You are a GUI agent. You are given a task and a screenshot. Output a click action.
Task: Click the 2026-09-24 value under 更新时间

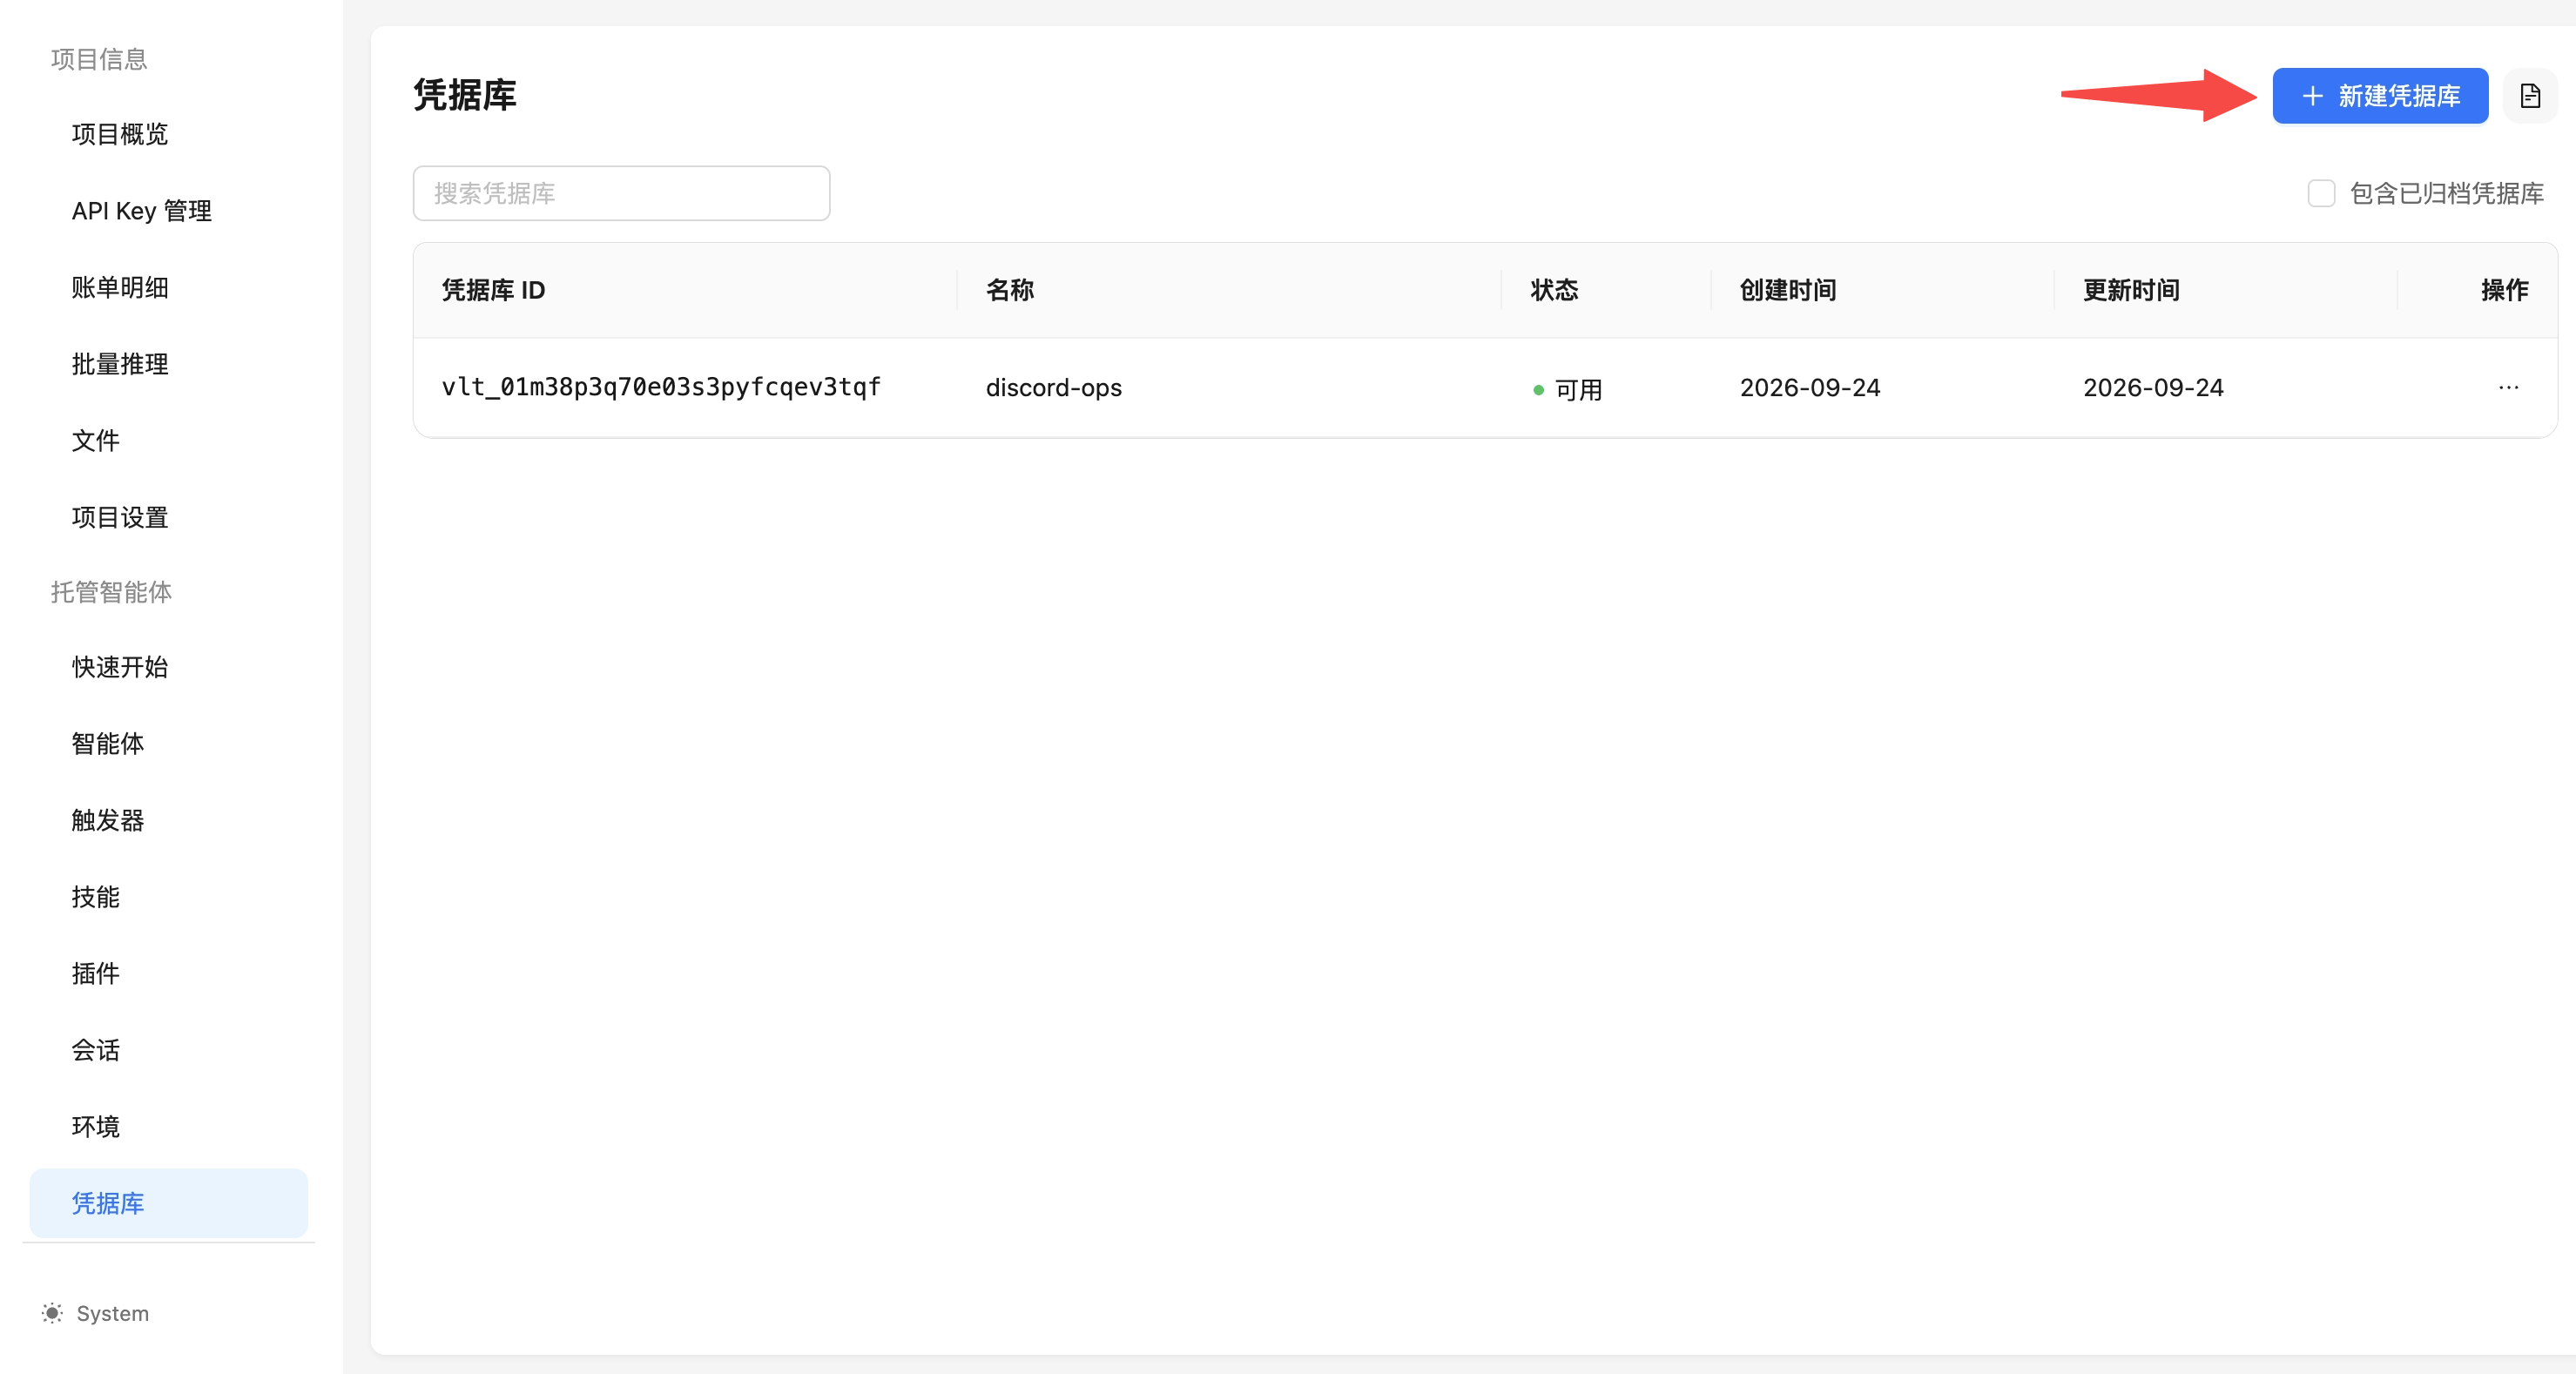[2153, 388]
